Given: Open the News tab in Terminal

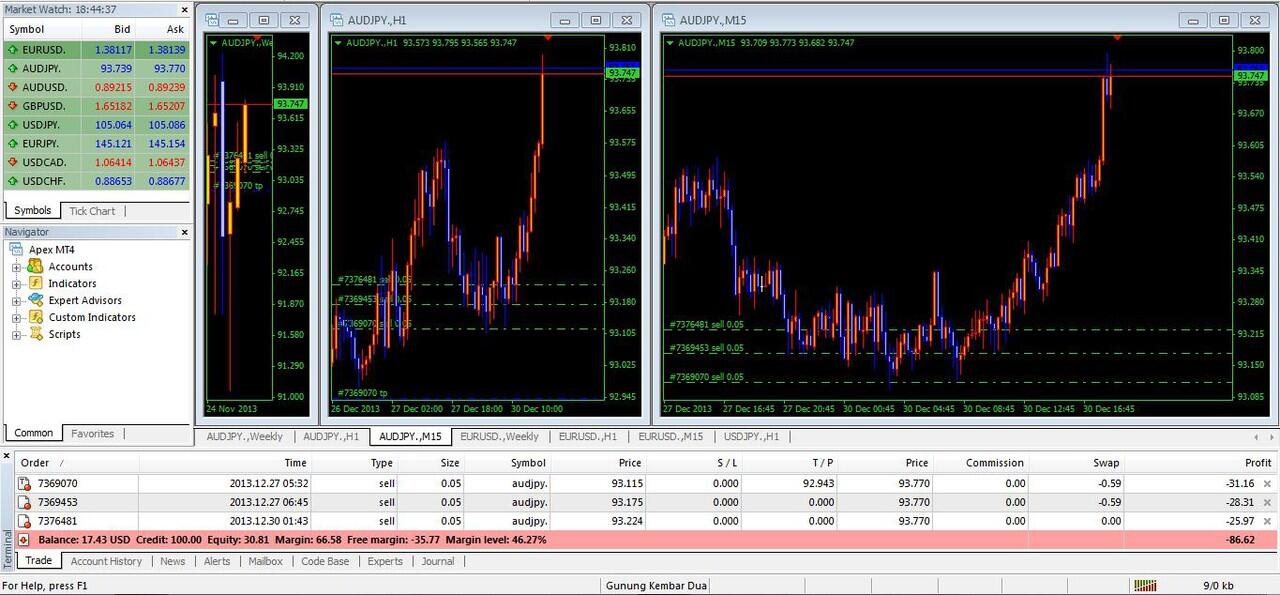Looking at the screenshot, I should [173, 561].
